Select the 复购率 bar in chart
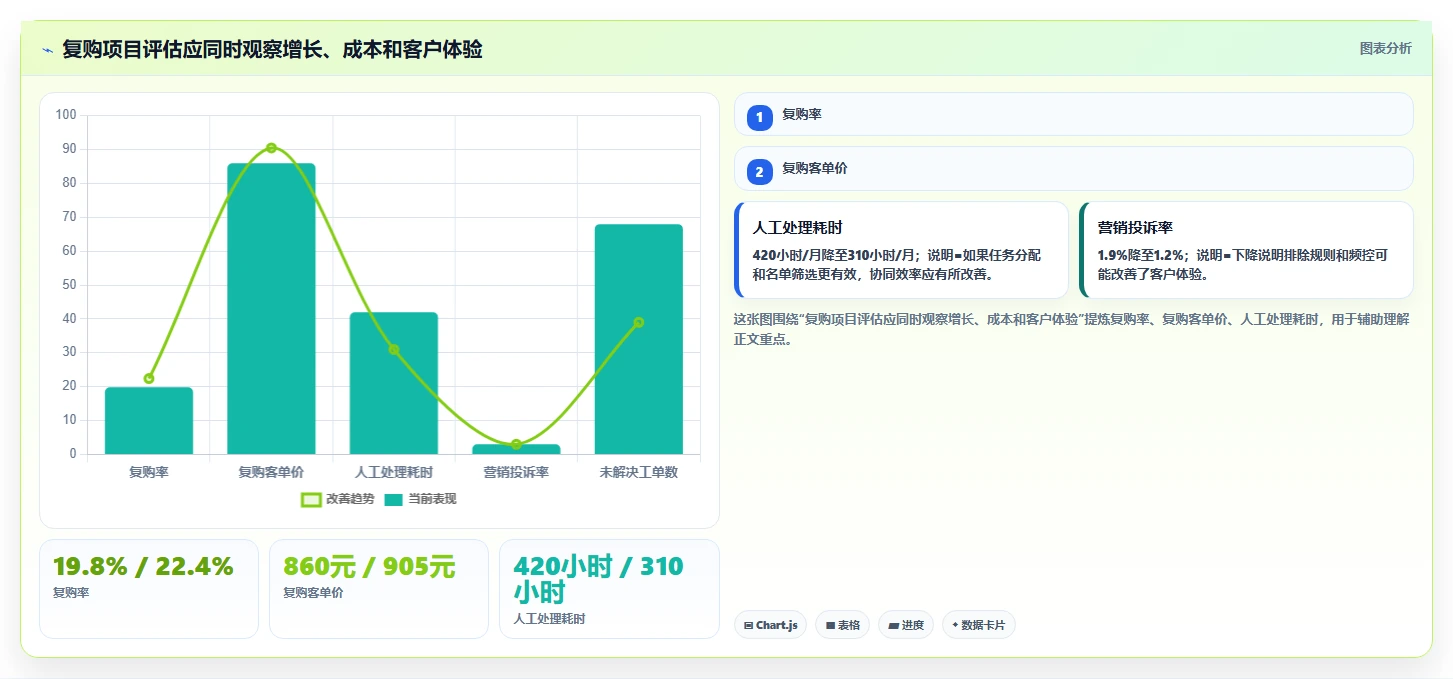The image size is (1453, 679). click(x=149, y=421)
